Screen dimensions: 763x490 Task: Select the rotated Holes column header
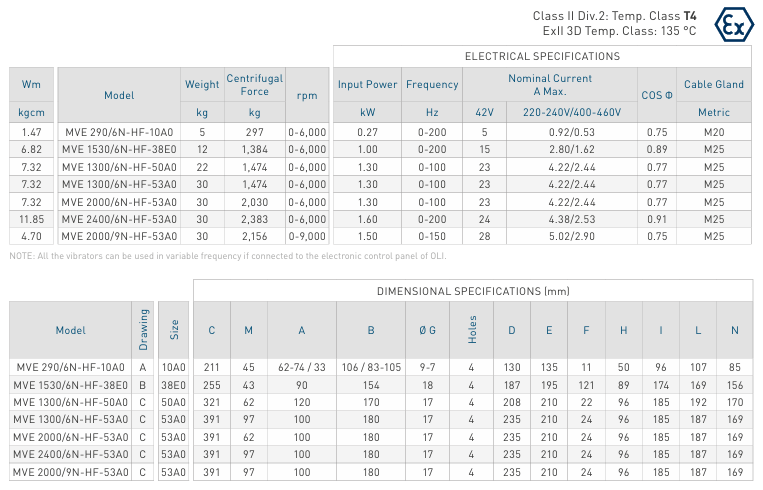point(472,330)
